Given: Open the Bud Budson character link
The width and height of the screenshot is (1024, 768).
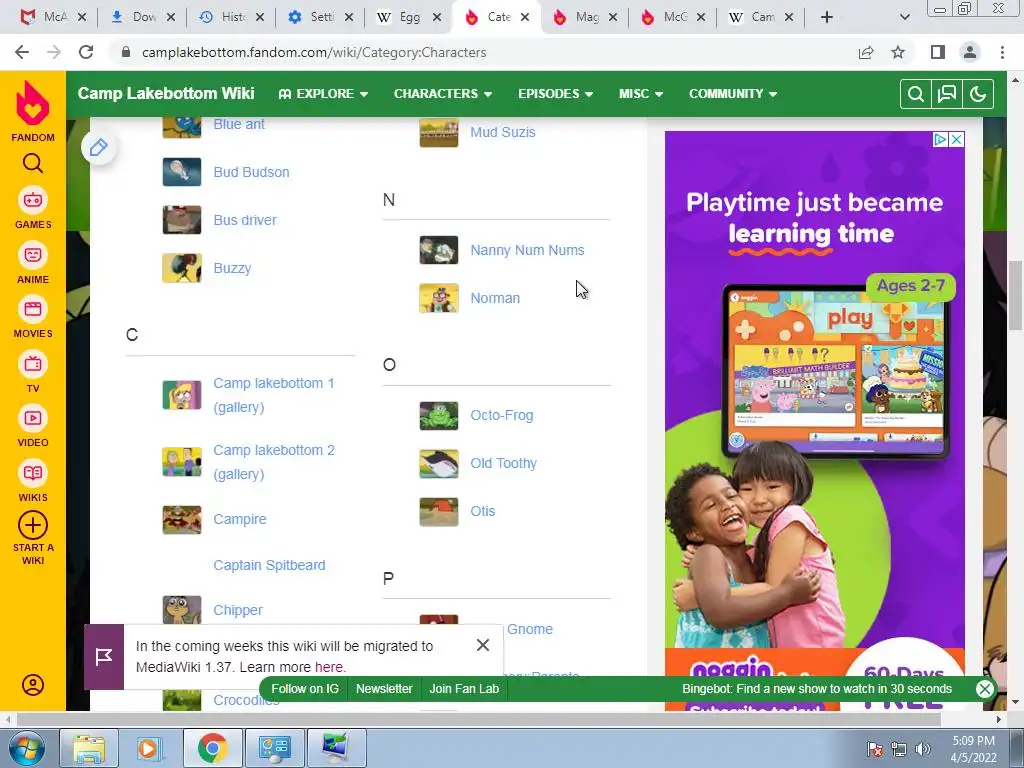Looking at the screenshot, I should point(251,172).
